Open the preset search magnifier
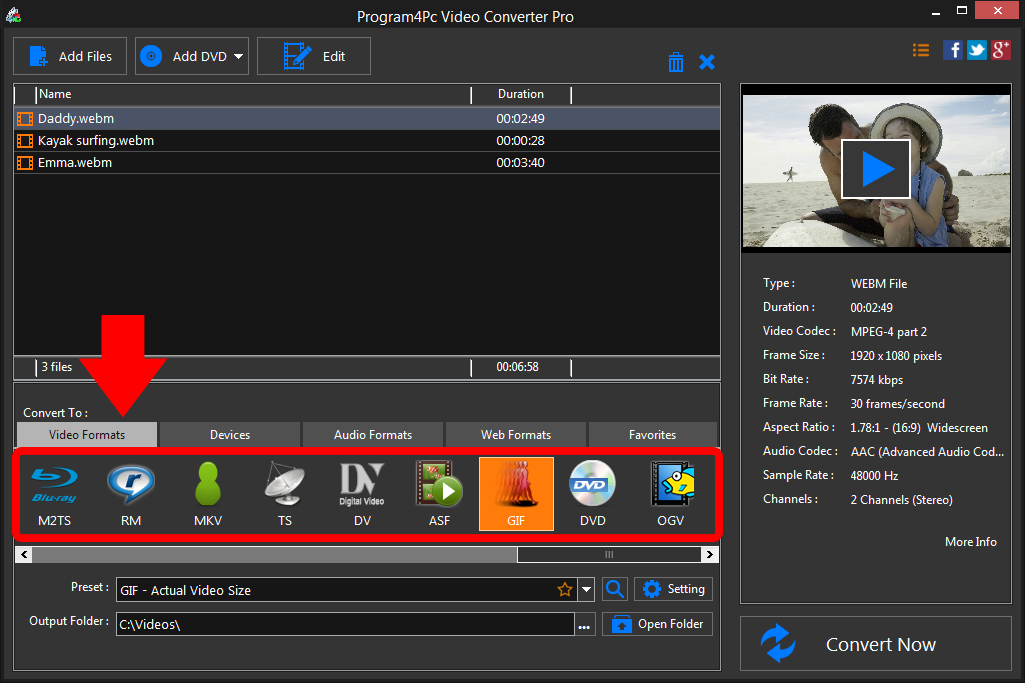The width and height of the screenshot is (1025, 683). [614, 589]
